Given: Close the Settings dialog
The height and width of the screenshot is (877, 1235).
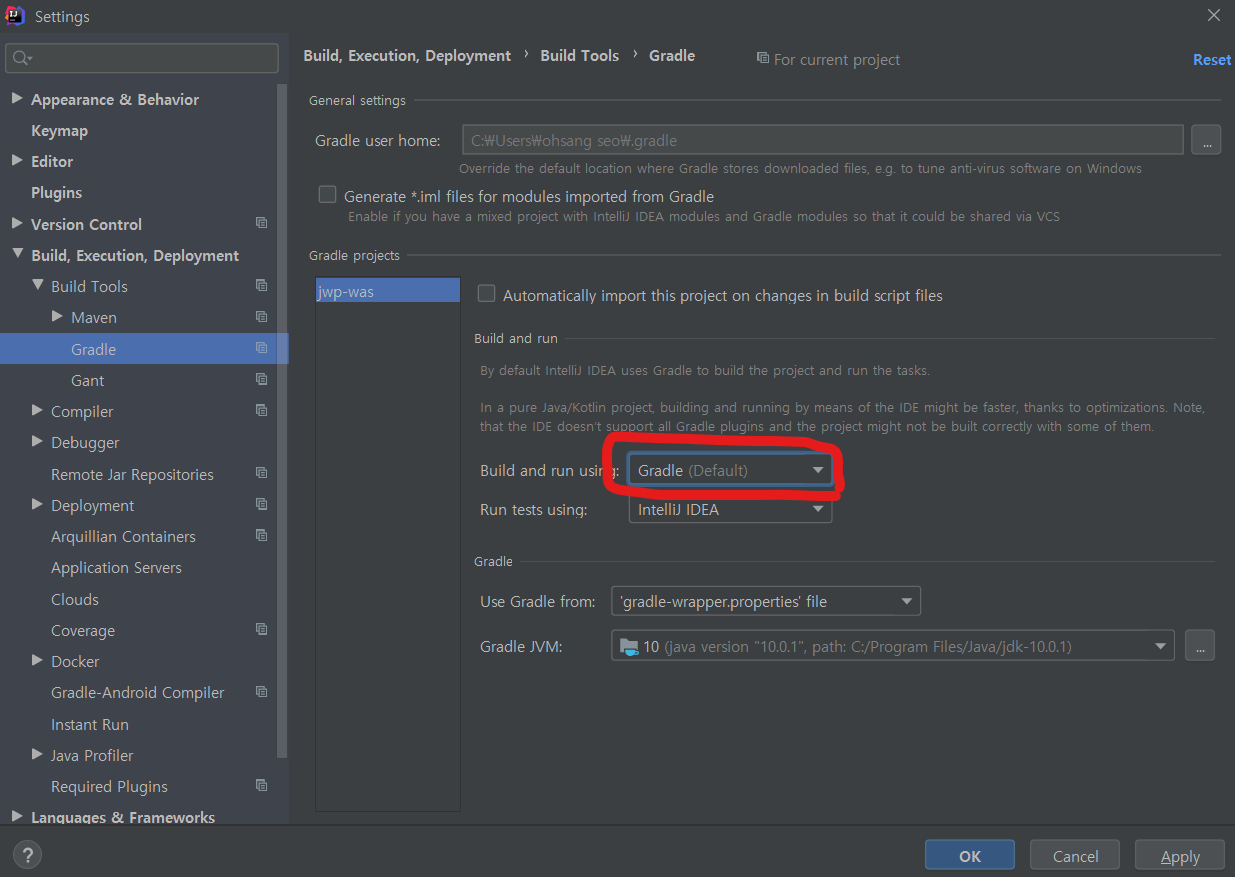Looking at the screenshot, I should click(1213, 15).
